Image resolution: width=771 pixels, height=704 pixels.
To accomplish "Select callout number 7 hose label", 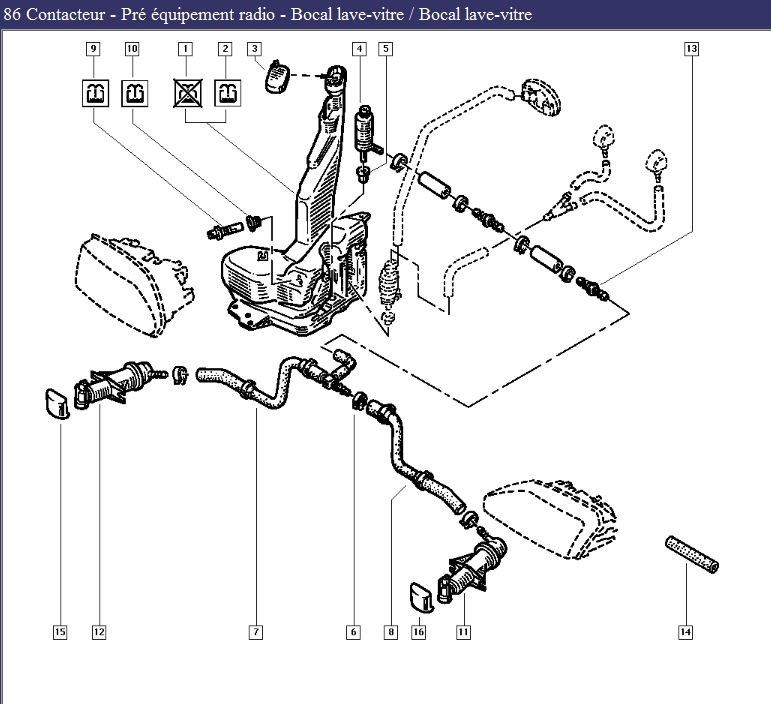I will click(x=256, y=632).
